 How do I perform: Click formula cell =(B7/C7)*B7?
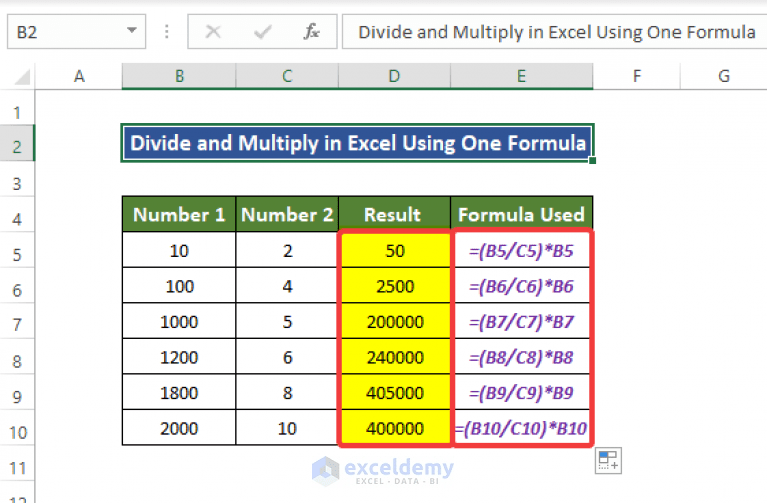click(x=521, y=321)
